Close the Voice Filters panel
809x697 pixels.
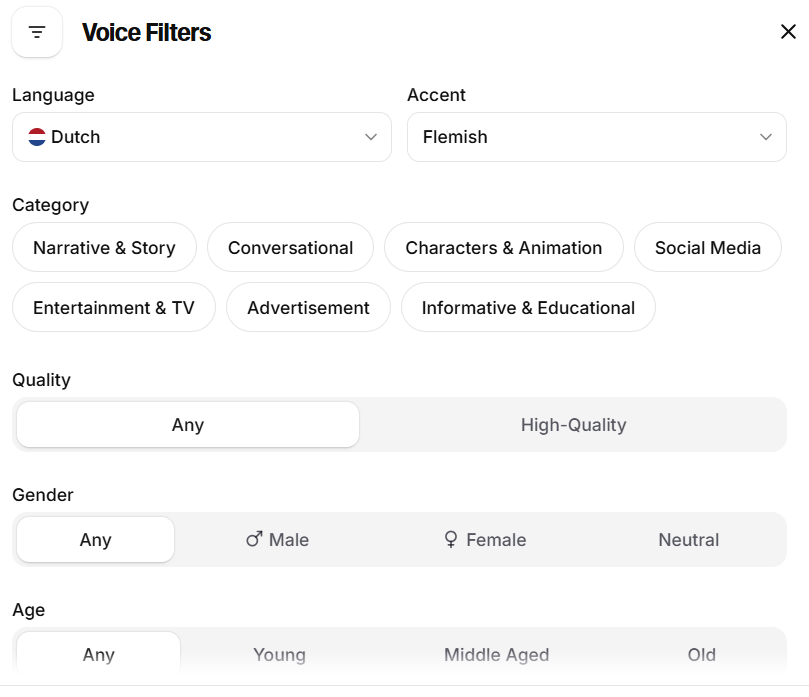point(788,32)
